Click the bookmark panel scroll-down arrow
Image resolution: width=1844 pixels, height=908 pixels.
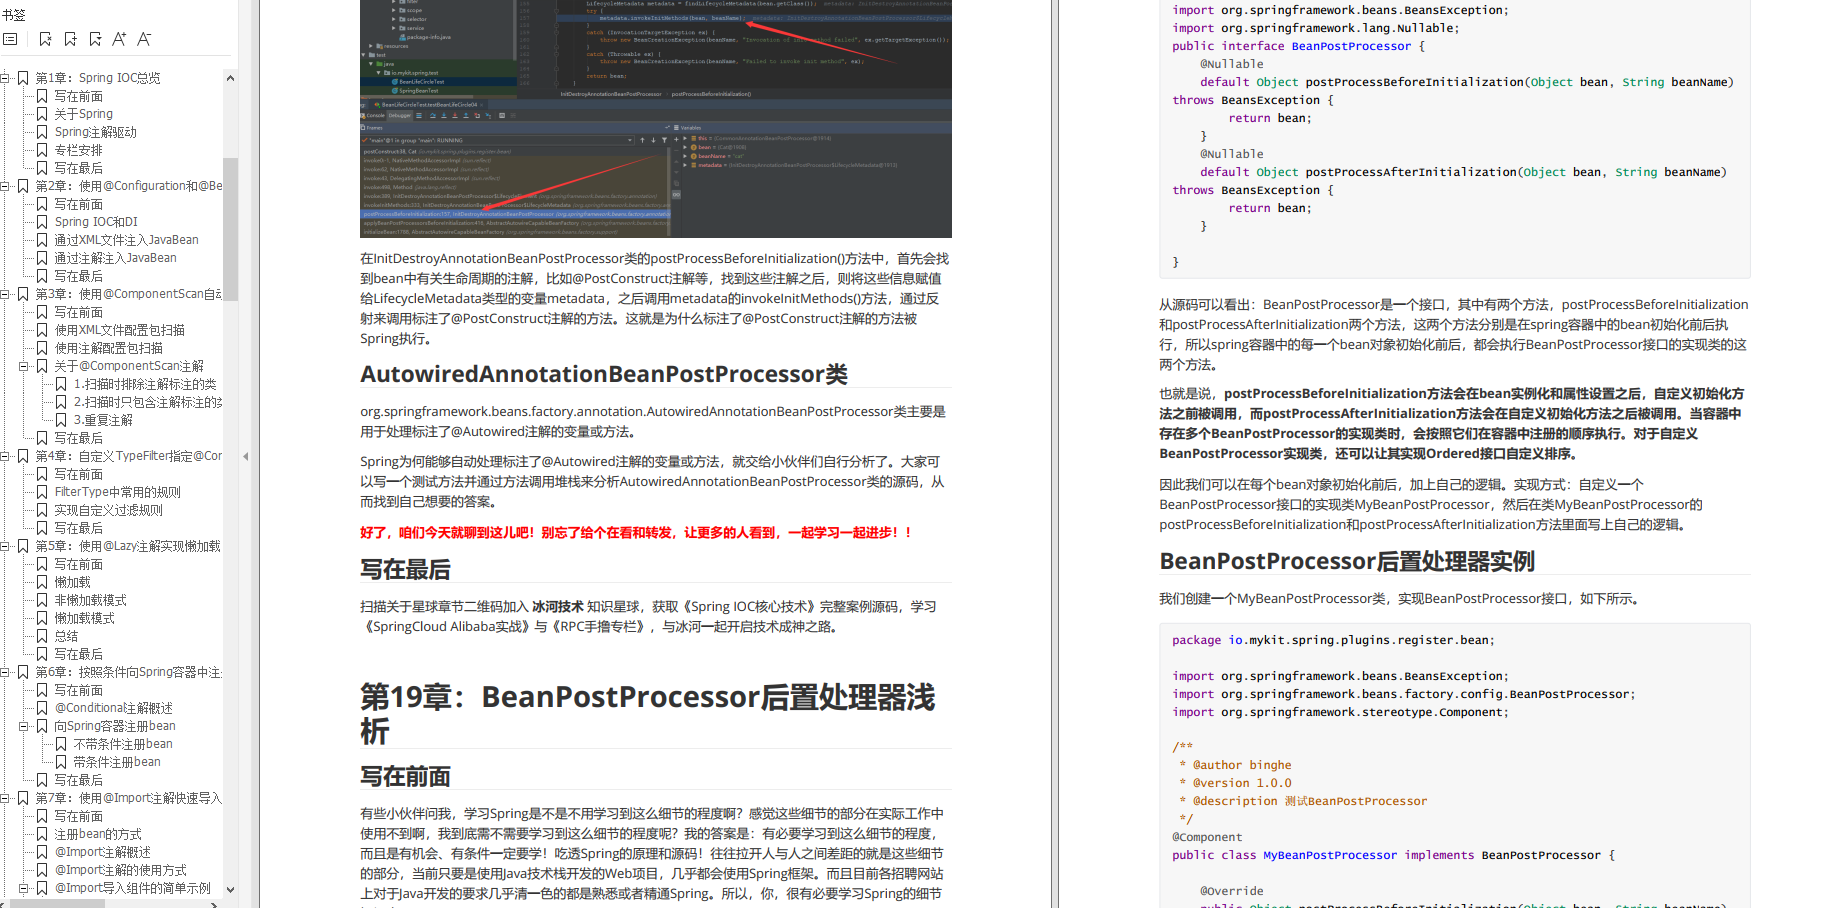click(x=230, y=889)
